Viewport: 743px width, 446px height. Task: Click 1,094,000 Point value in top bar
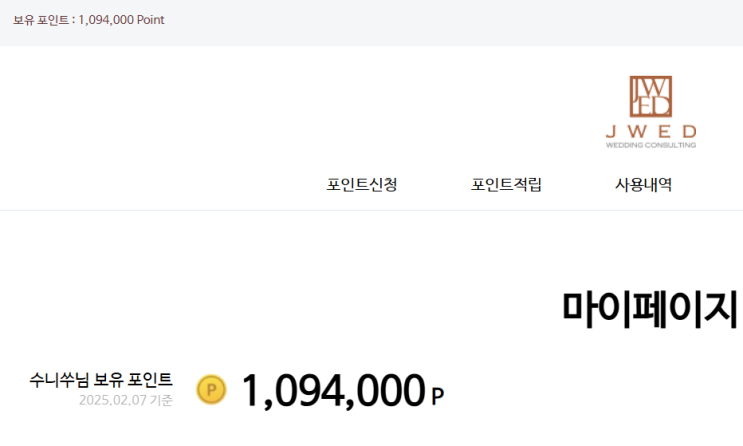[120, 20]
